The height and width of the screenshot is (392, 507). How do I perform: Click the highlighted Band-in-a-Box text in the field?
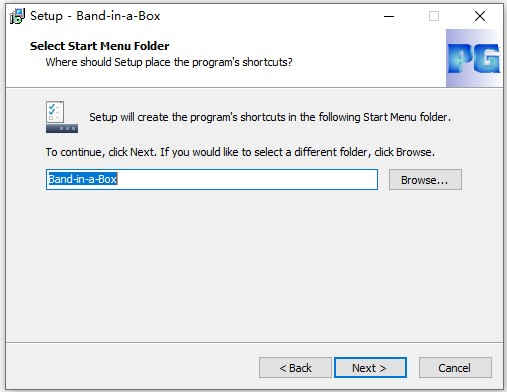(82, 179)
